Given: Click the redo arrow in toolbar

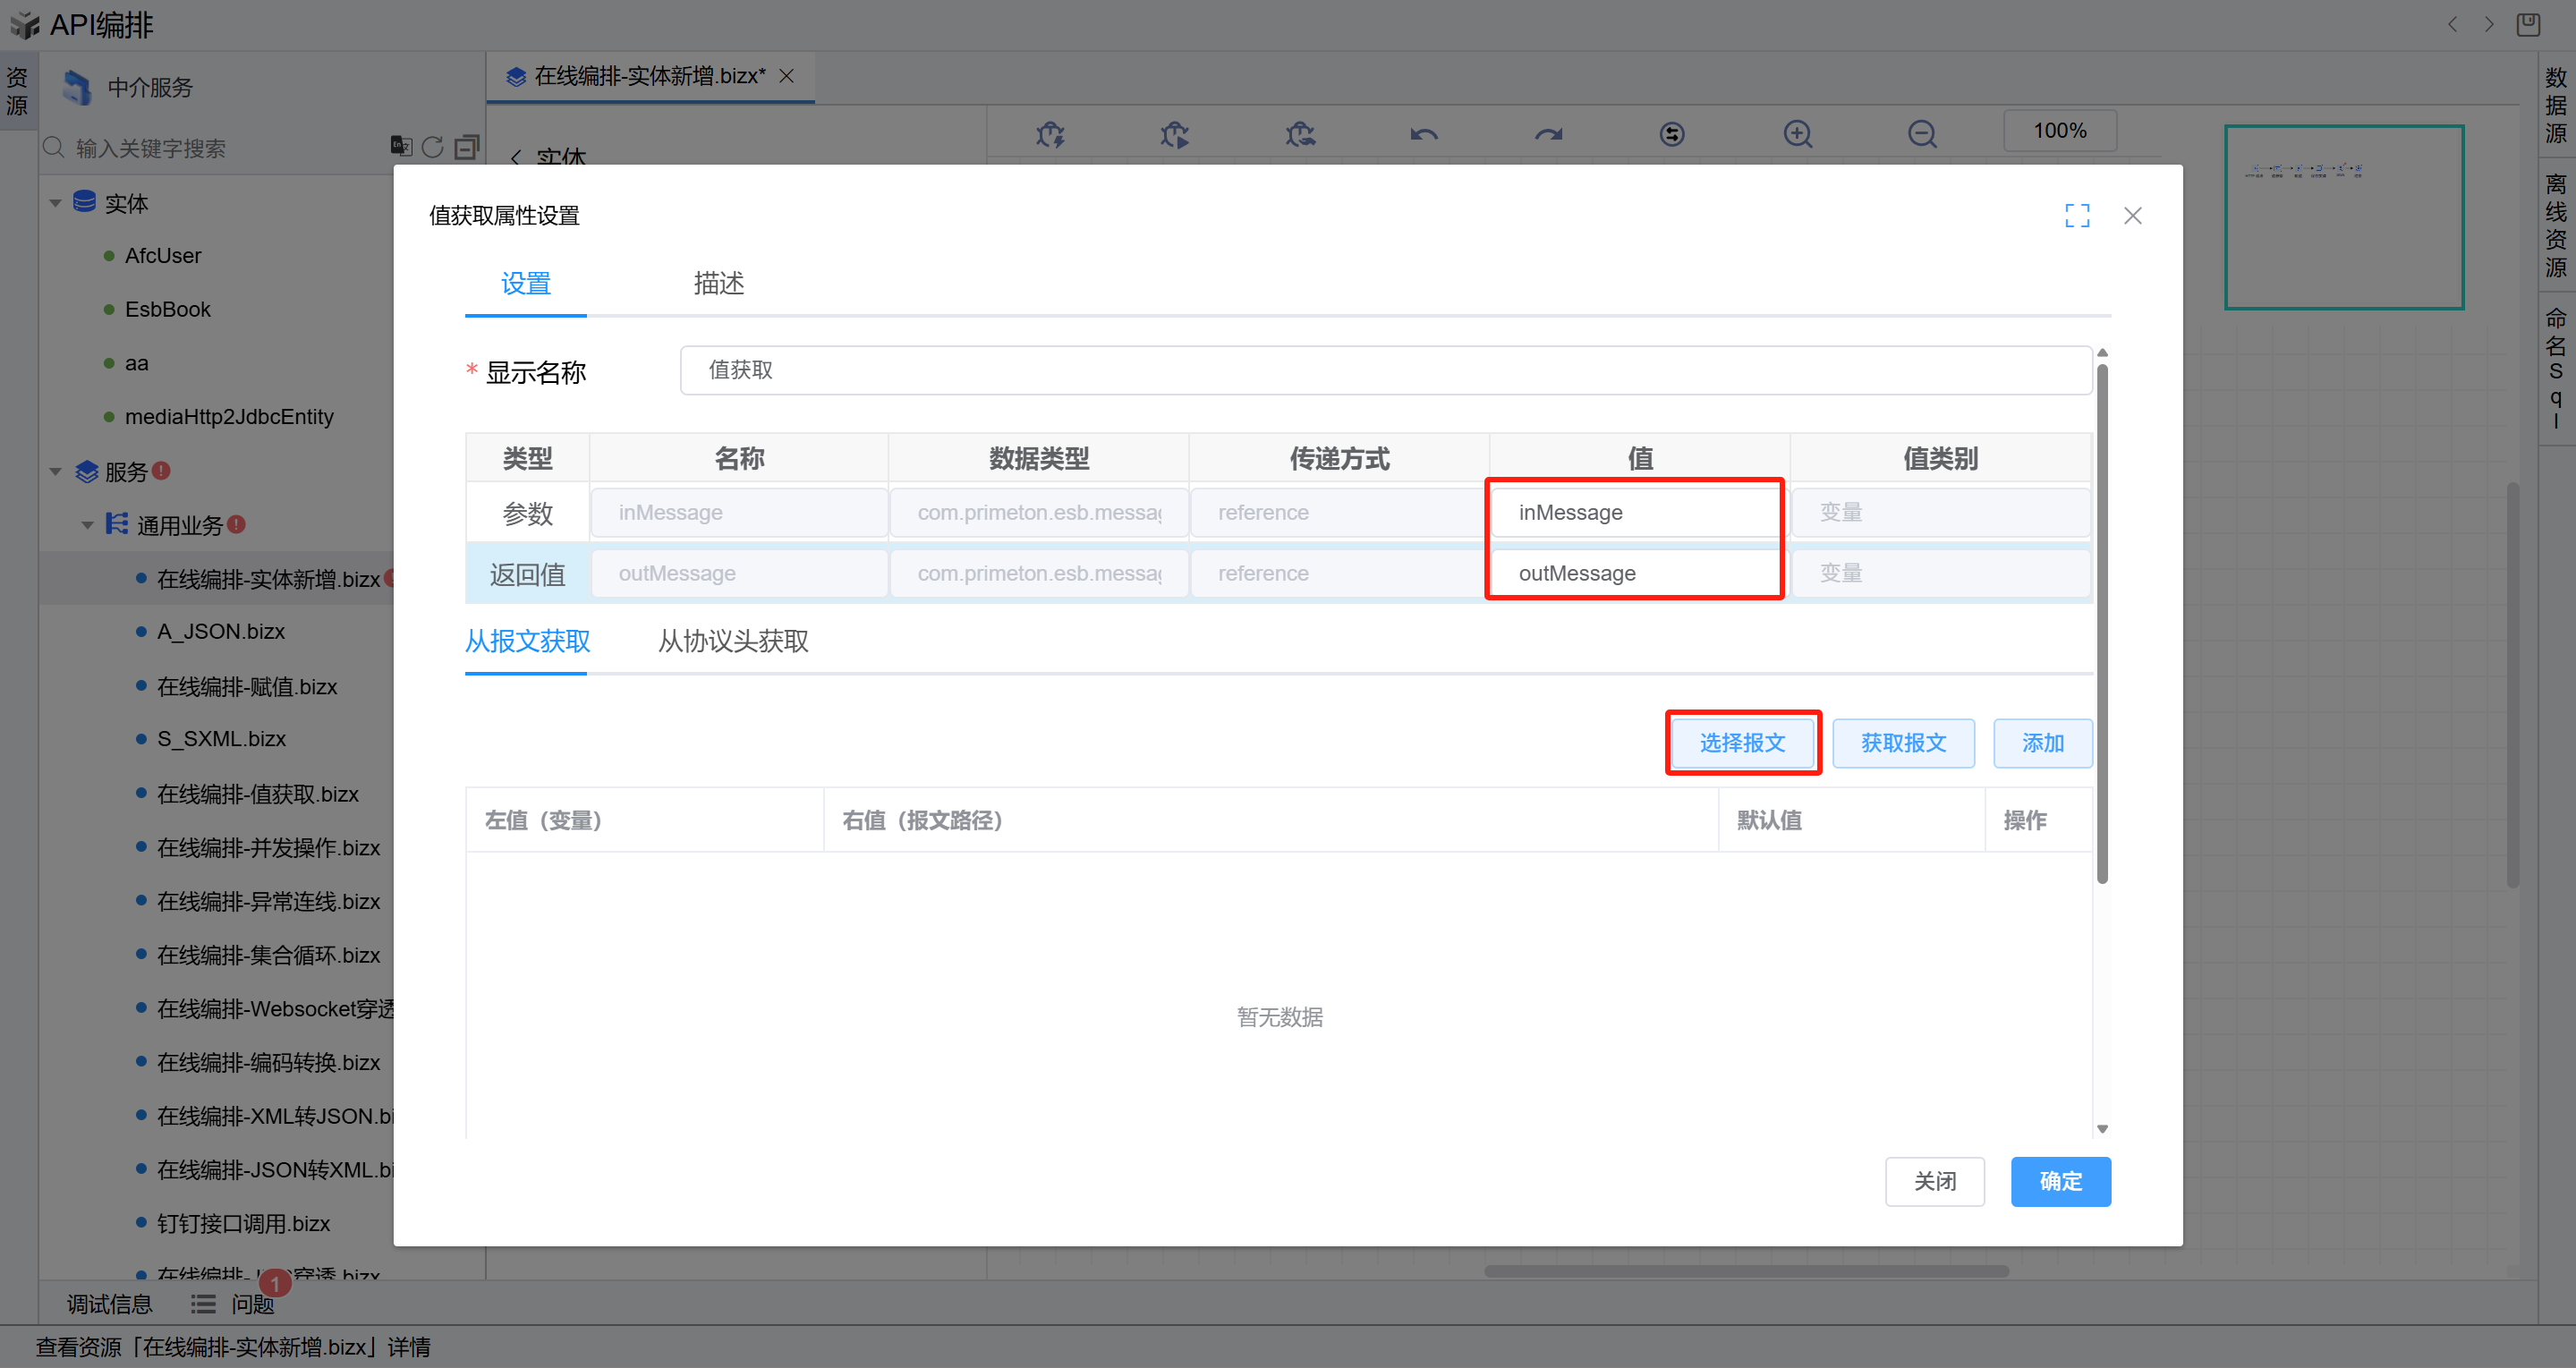Looking at the screenshot, I should click(1548, 133).
